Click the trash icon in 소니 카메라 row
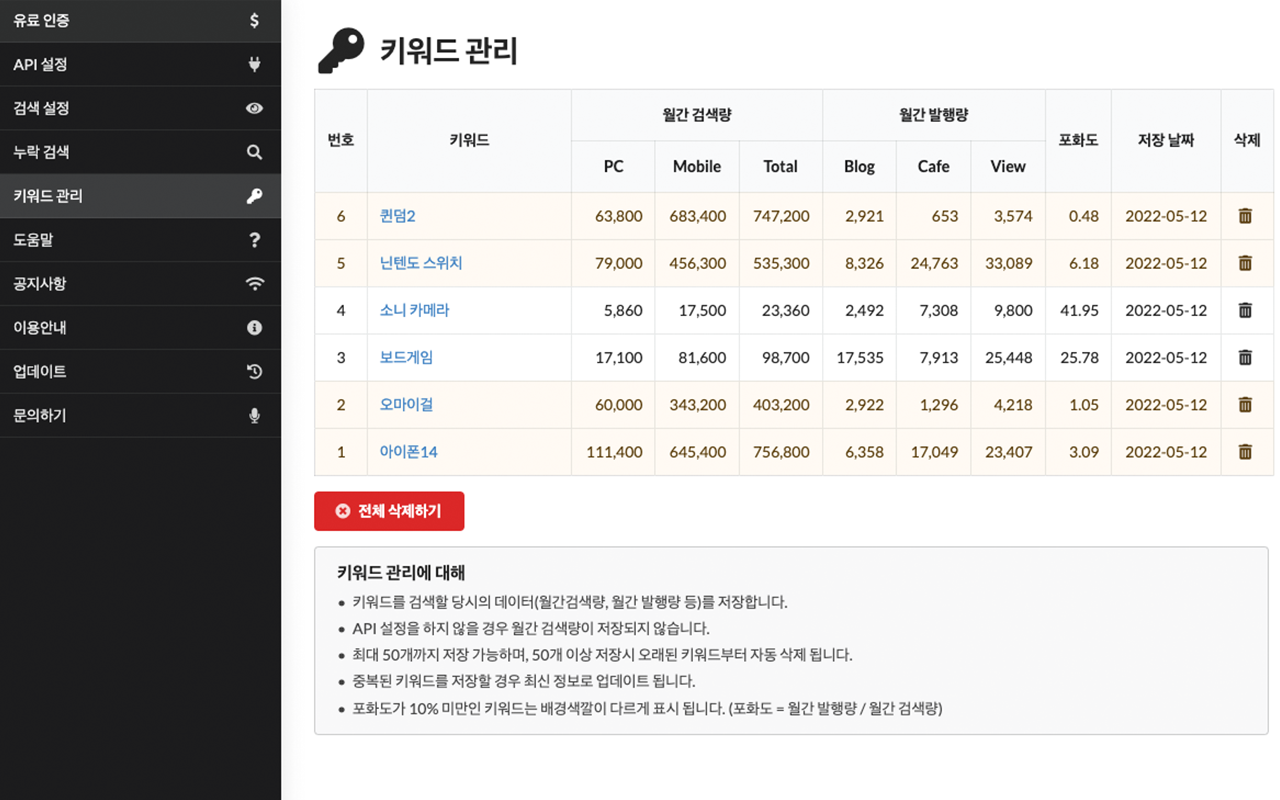Screen dimensions: 1280x800 (1245, 310)
